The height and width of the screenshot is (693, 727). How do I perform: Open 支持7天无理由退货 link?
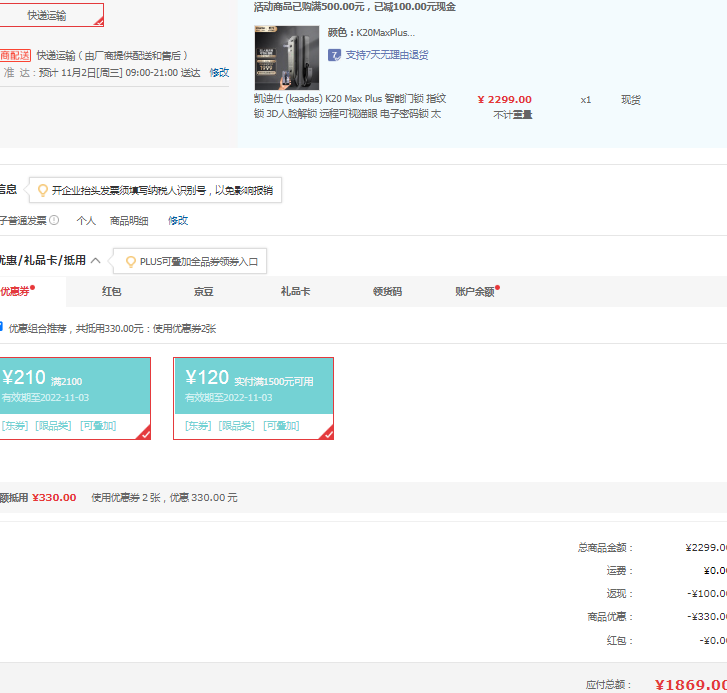click(387, 55)
